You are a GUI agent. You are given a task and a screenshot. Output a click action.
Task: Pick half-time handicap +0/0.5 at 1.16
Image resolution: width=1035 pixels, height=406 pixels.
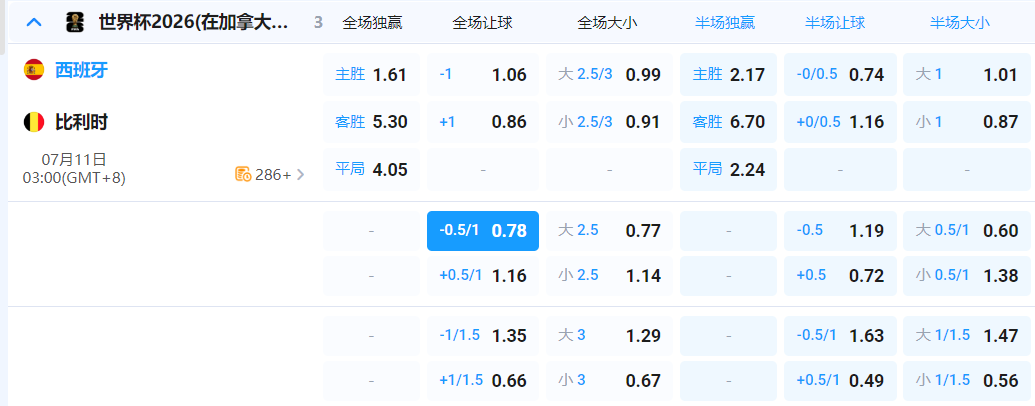pos(840,122)
